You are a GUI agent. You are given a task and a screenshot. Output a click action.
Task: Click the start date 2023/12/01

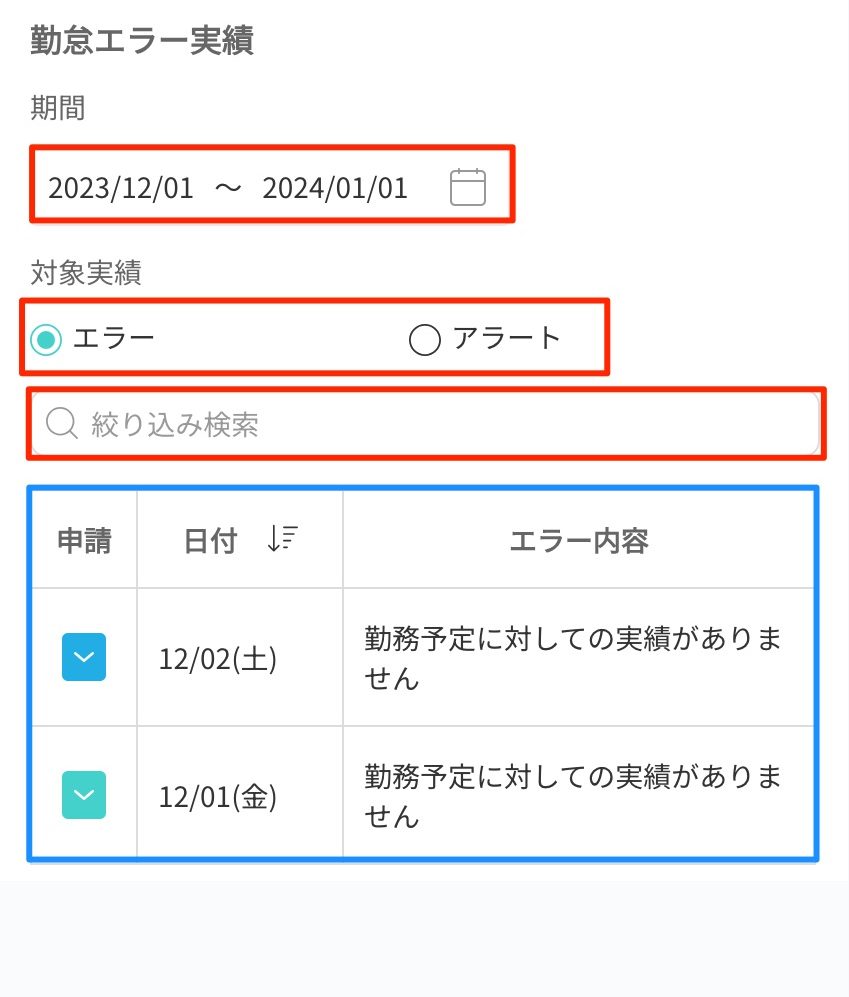click(120, 188)
